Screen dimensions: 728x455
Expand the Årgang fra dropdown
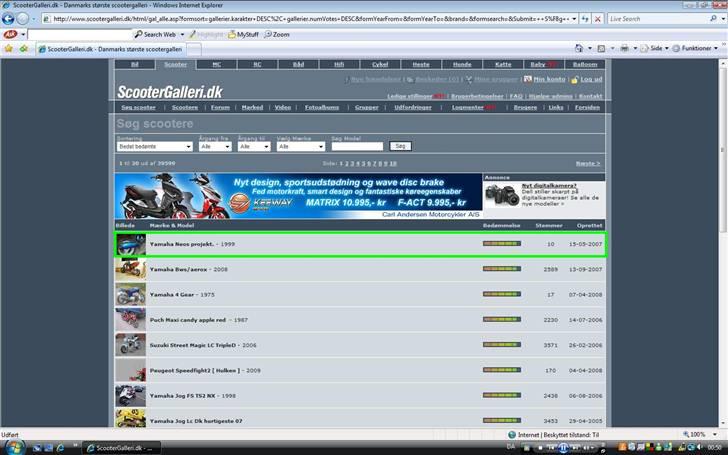coord(215,146)
